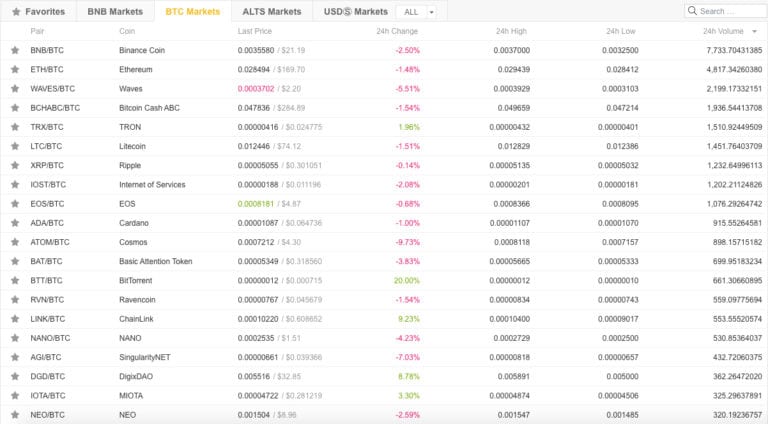Mark RVN/BTC as favorite
768x424 pixels.
15,300
